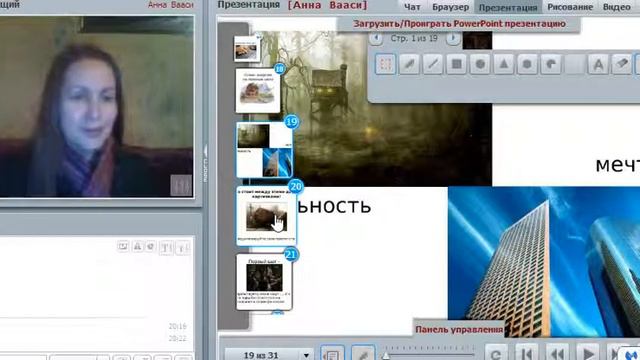640x360 pixels.
Task: Open the Чат tab
Action: [x=412, y=7]
